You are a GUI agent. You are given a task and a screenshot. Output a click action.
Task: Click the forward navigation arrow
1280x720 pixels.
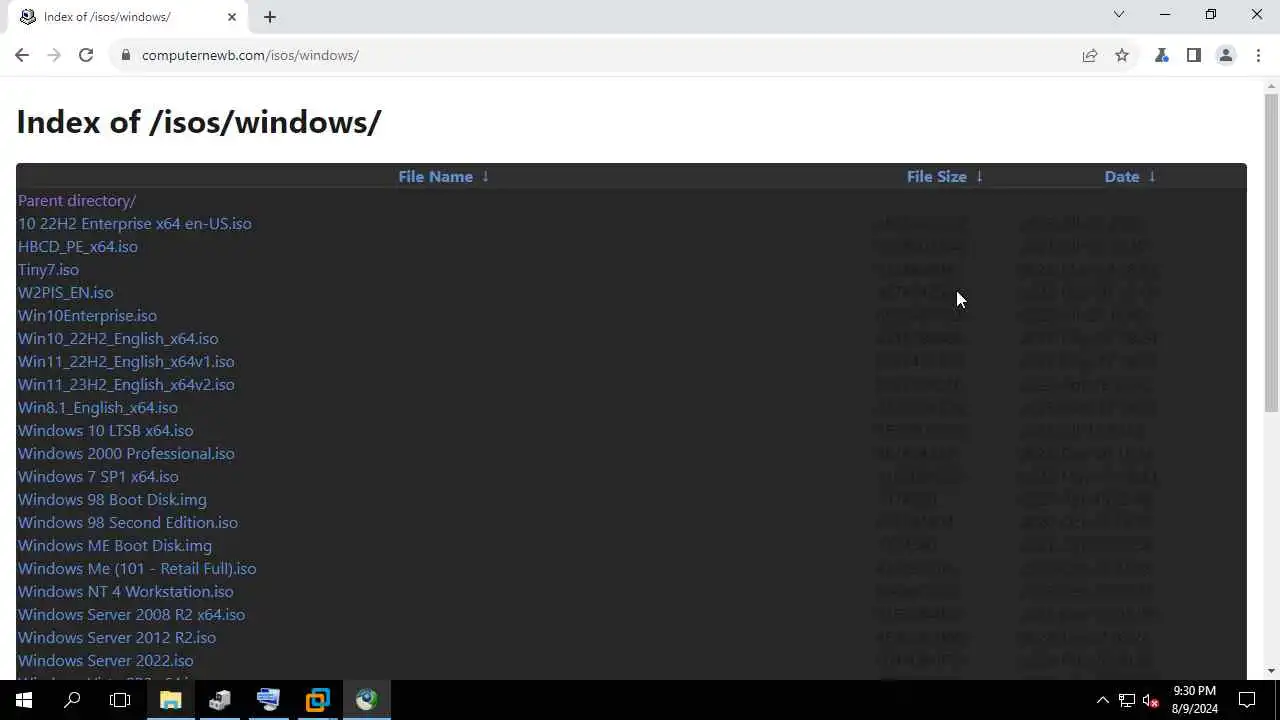click(54, 55)
